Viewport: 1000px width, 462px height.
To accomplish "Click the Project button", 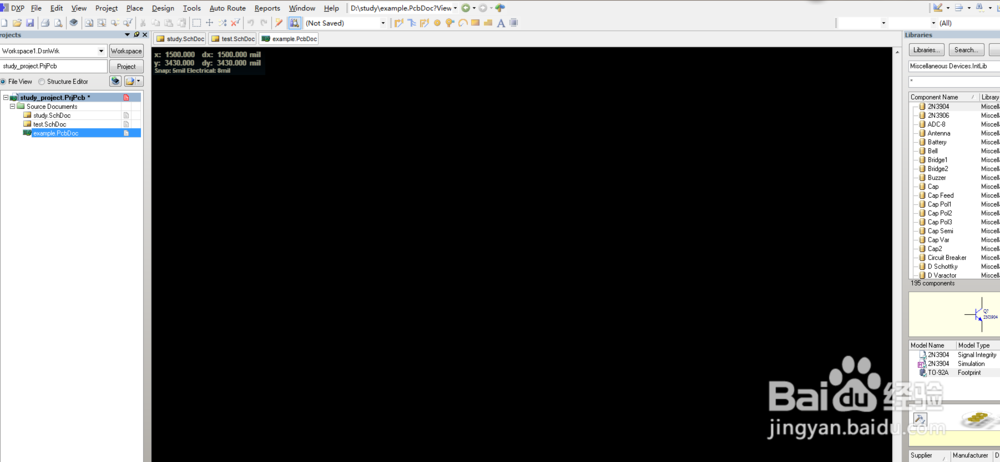I will (x=126, y=66).
